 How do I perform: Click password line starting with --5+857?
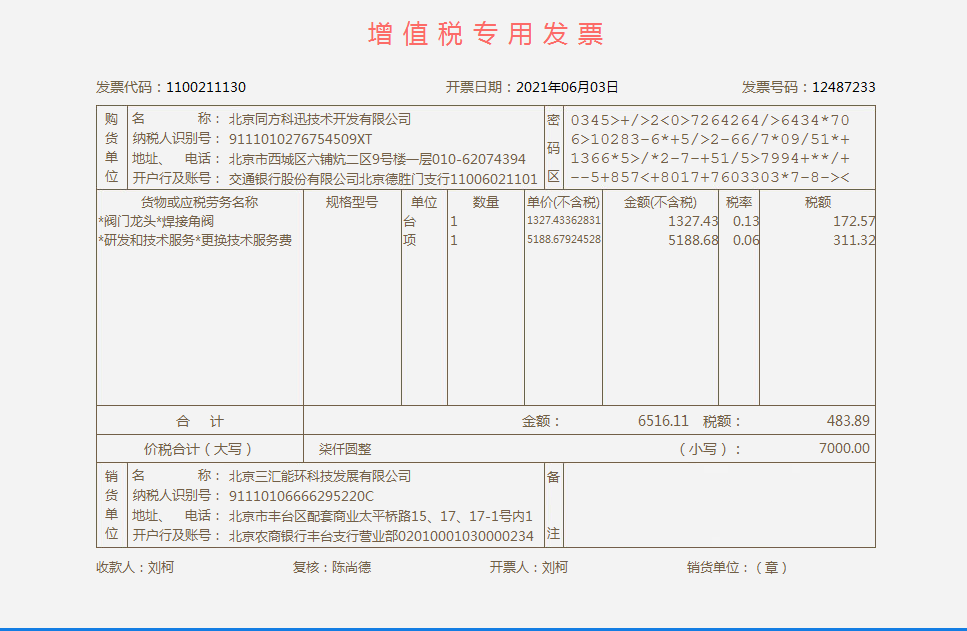[x=710, y=178]
